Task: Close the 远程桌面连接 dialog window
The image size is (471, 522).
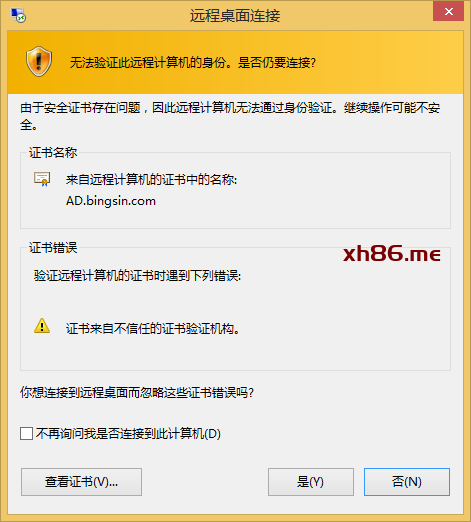Action: click(x=448, y=11)
